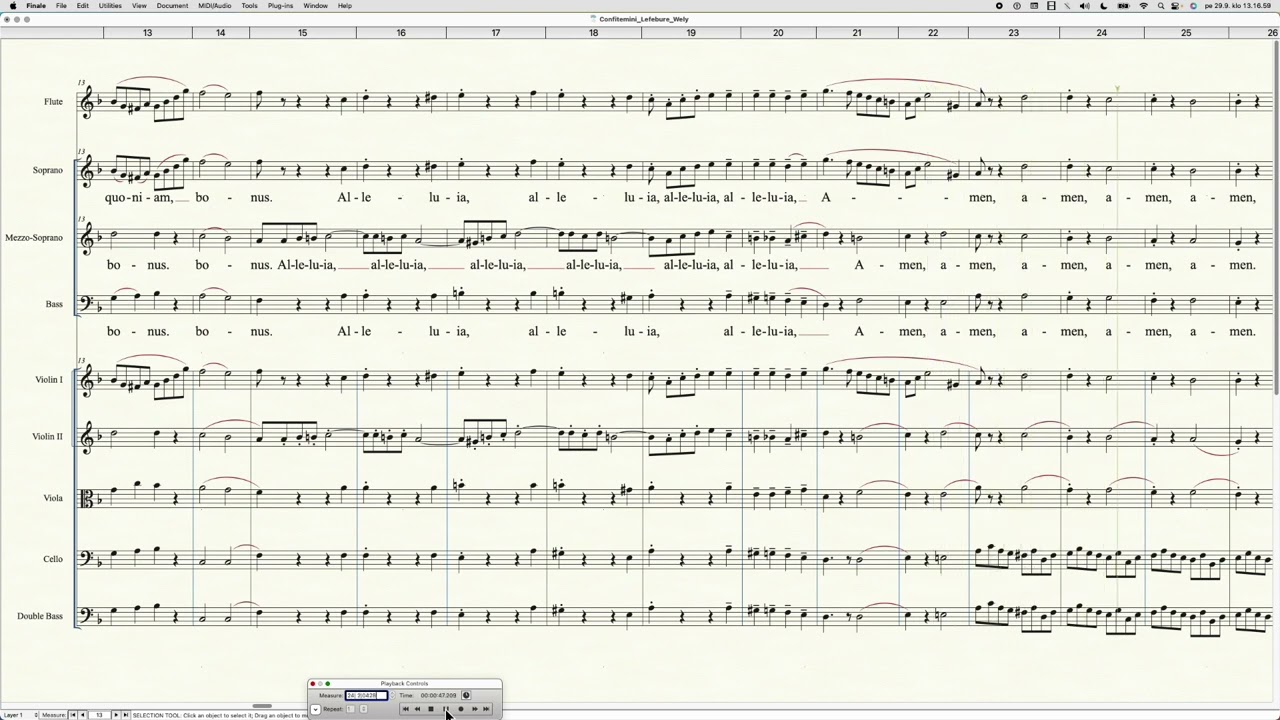Click measure 13 in the top ruler
Viewport: 1280px width, 720px height.
147,33
